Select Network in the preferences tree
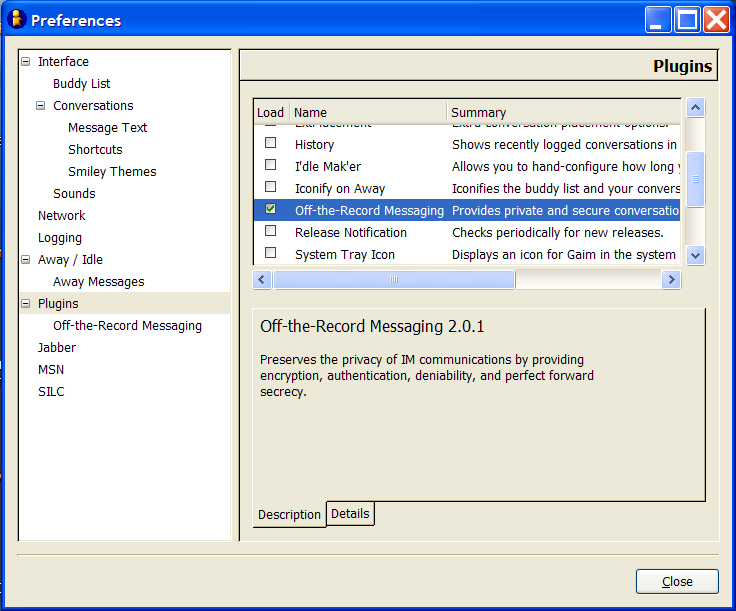 point(61,216)
